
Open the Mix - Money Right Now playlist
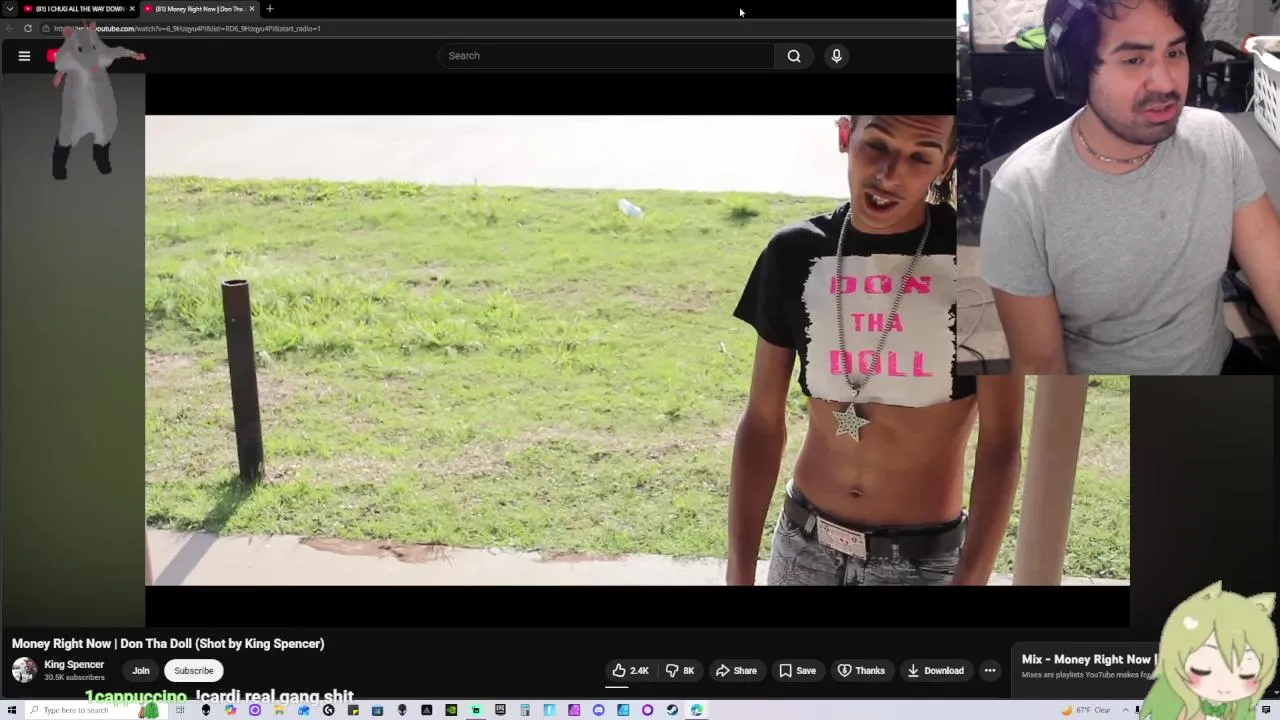(x=1088, y=660)
